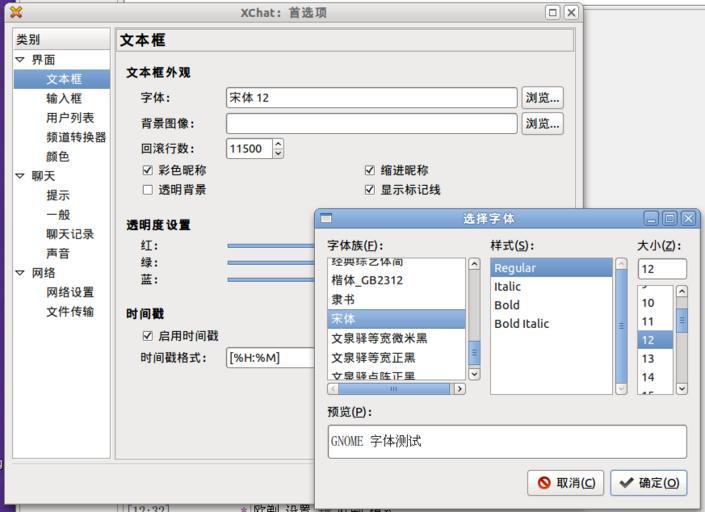Enable the 透明背景 checkbox
The image size is (705, 512).
point(148,190)
